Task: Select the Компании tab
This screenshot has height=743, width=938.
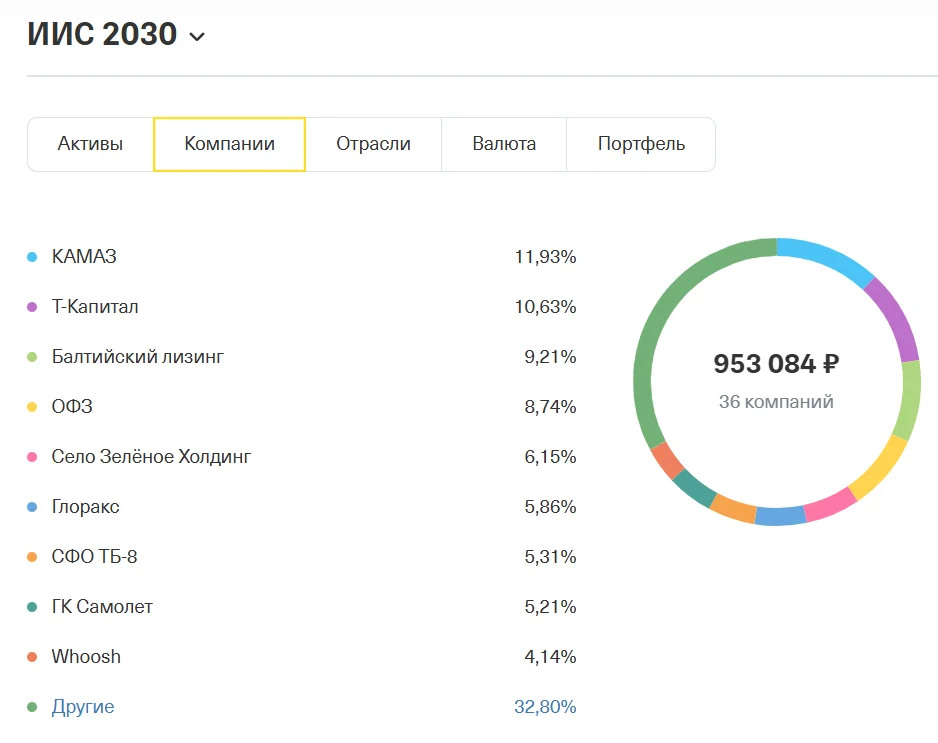Action: pyautogui.click(x=230, y=144)
